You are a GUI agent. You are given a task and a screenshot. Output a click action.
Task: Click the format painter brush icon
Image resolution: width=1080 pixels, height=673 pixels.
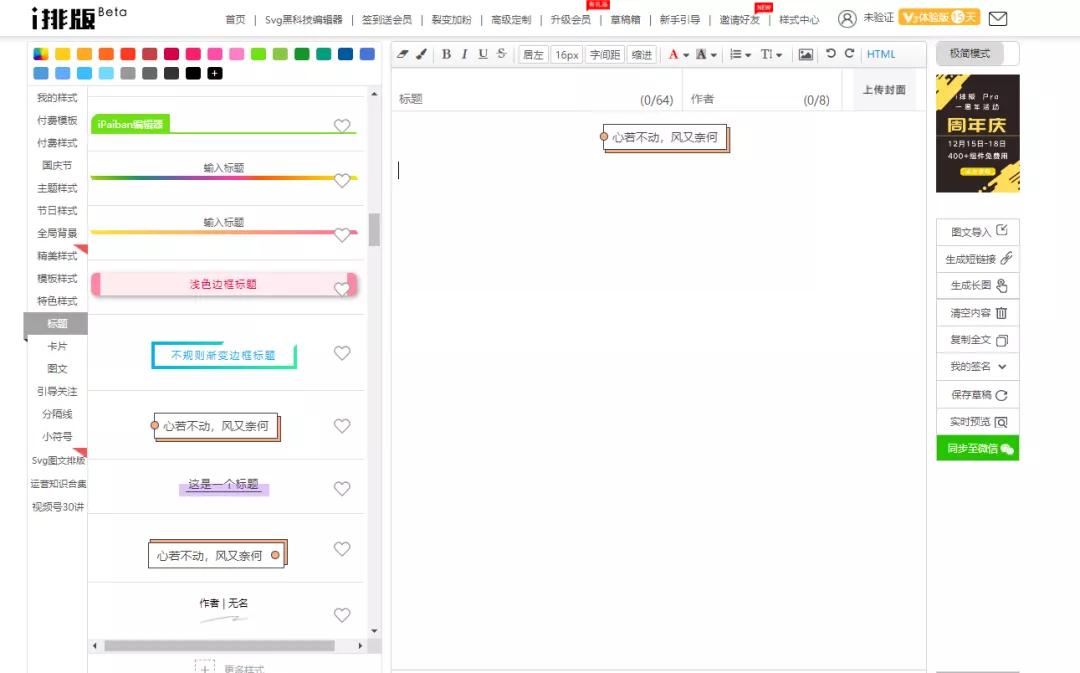coord(421,54)
